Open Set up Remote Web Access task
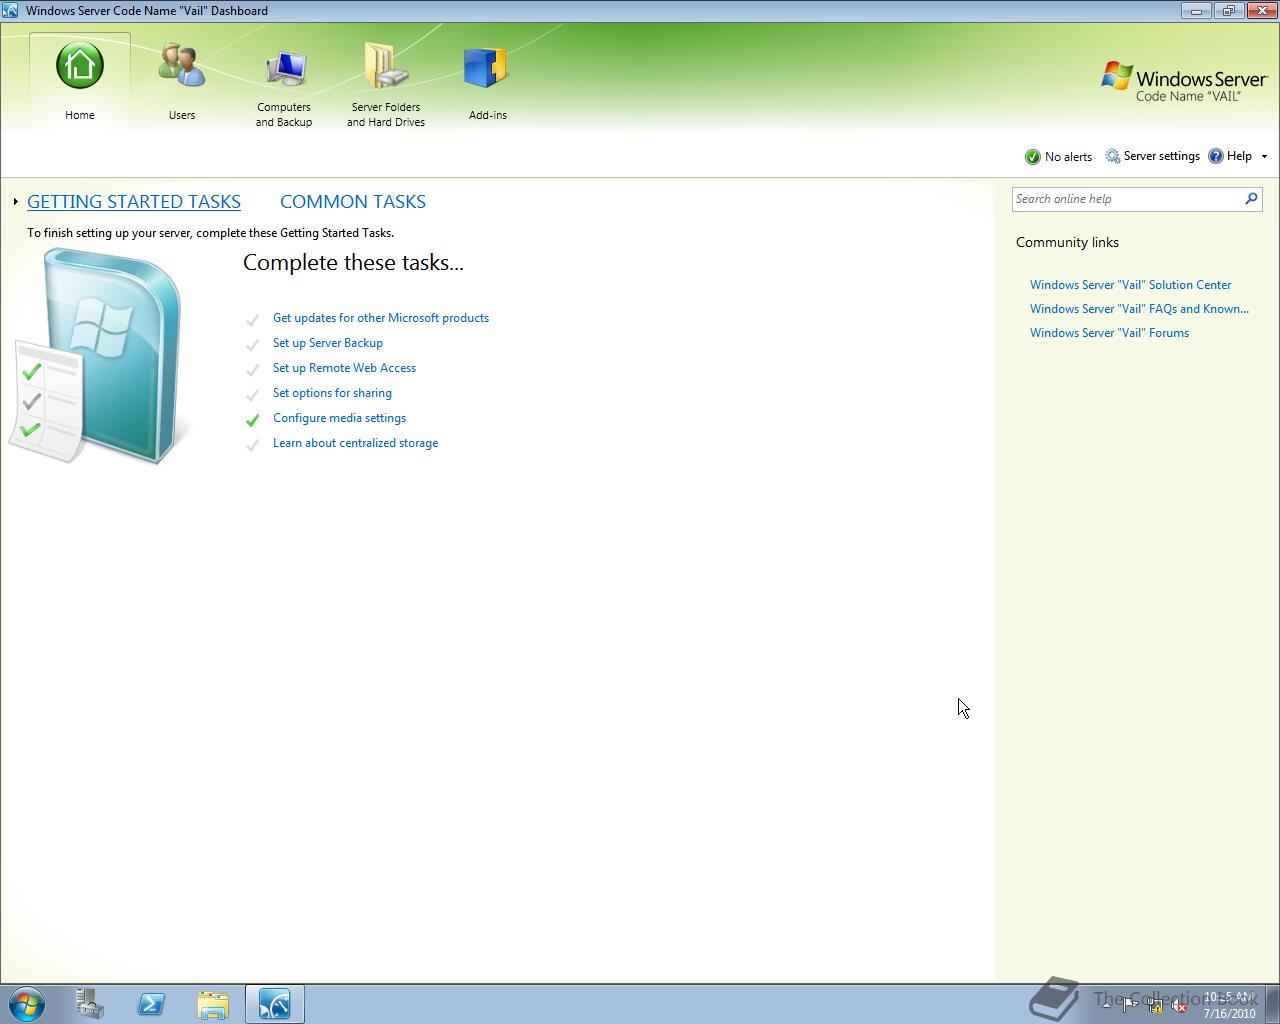Screen dimensions: 1280x1024 [x=344, y=368]
